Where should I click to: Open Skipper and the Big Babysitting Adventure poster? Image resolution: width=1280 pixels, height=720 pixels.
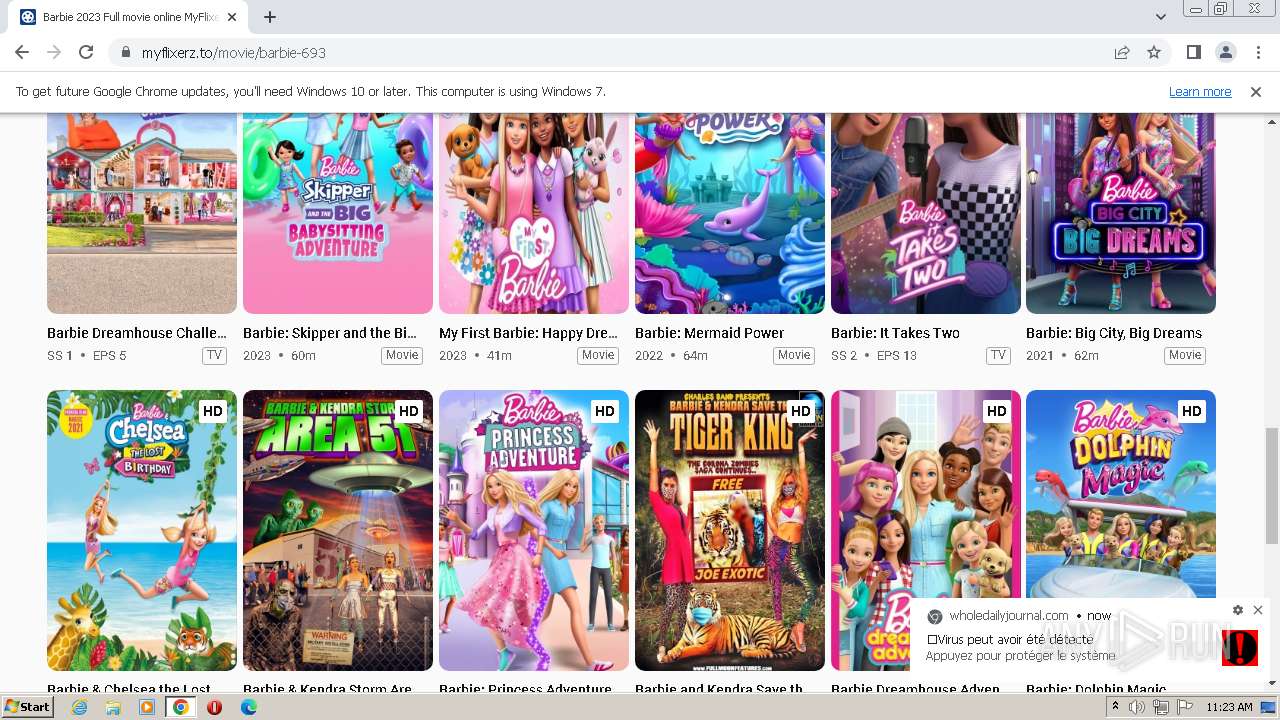point(338,213)
